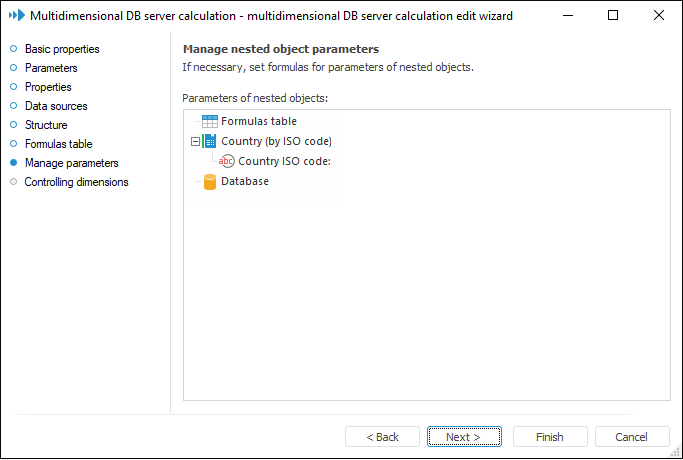Click the Country ISO code parameter icon
683x460 pixels.
coord(227,161)
